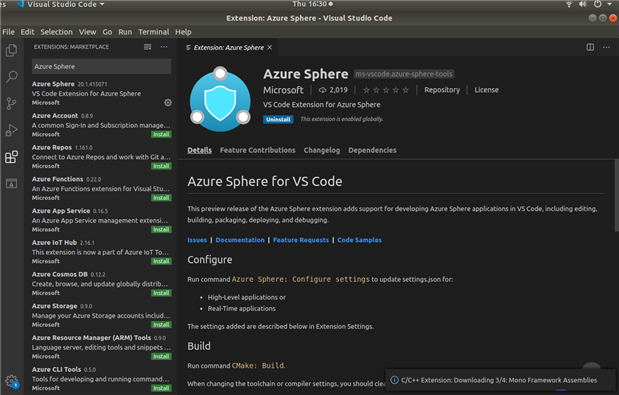Image resolution: width=619 pixels, height=395 pixels.
Task: Open the Terminal menu
Action: 154,32
